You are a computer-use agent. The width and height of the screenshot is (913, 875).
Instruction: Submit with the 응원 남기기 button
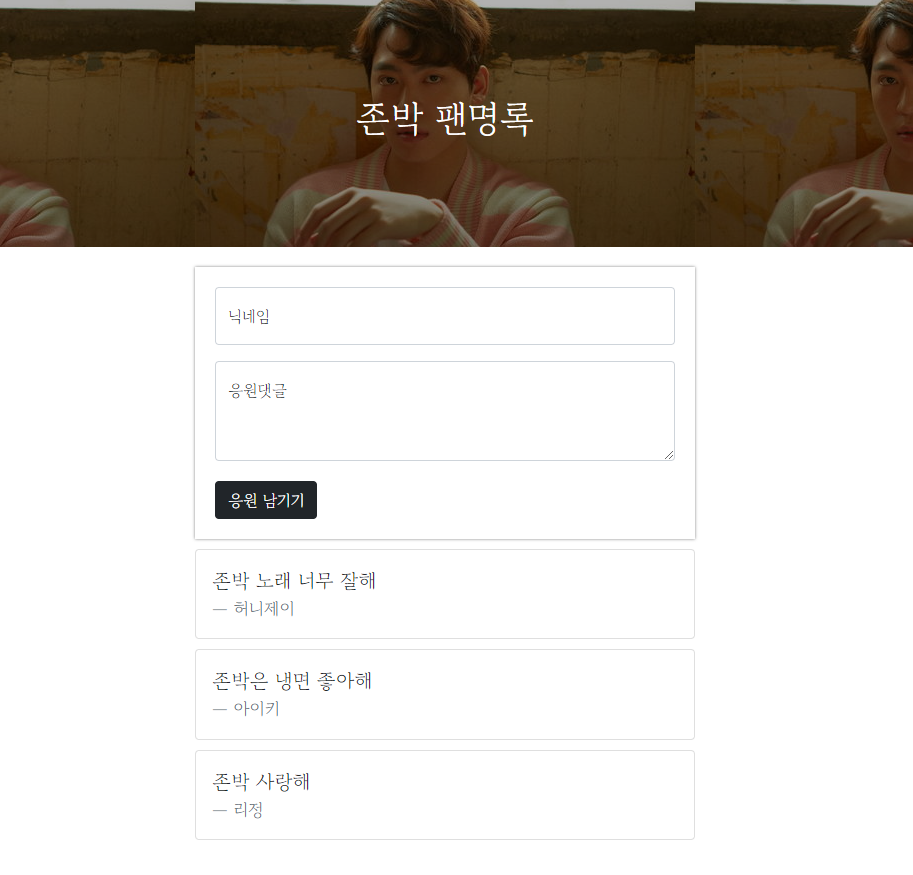(266, 500)
